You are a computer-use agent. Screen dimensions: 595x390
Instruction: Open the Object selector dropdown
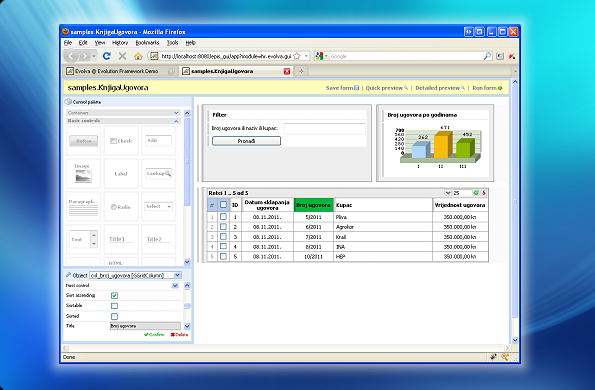tap(177, 275)
